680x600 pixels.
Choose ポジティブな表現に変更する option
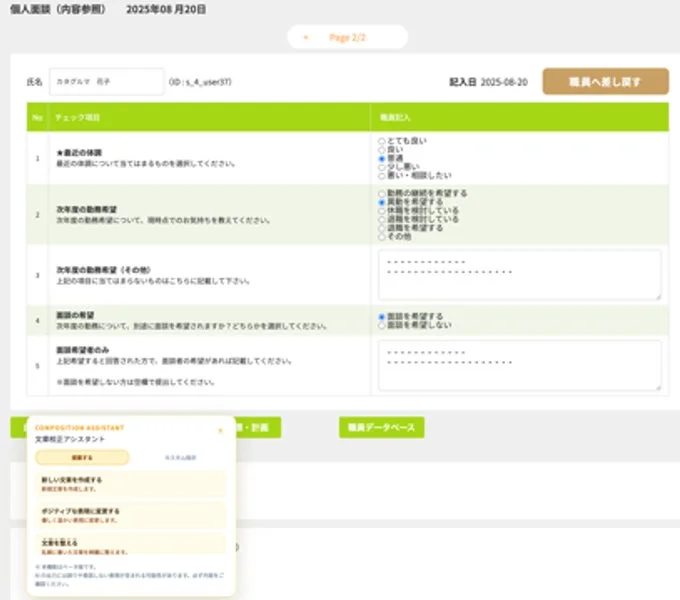(x=131, y=515)
